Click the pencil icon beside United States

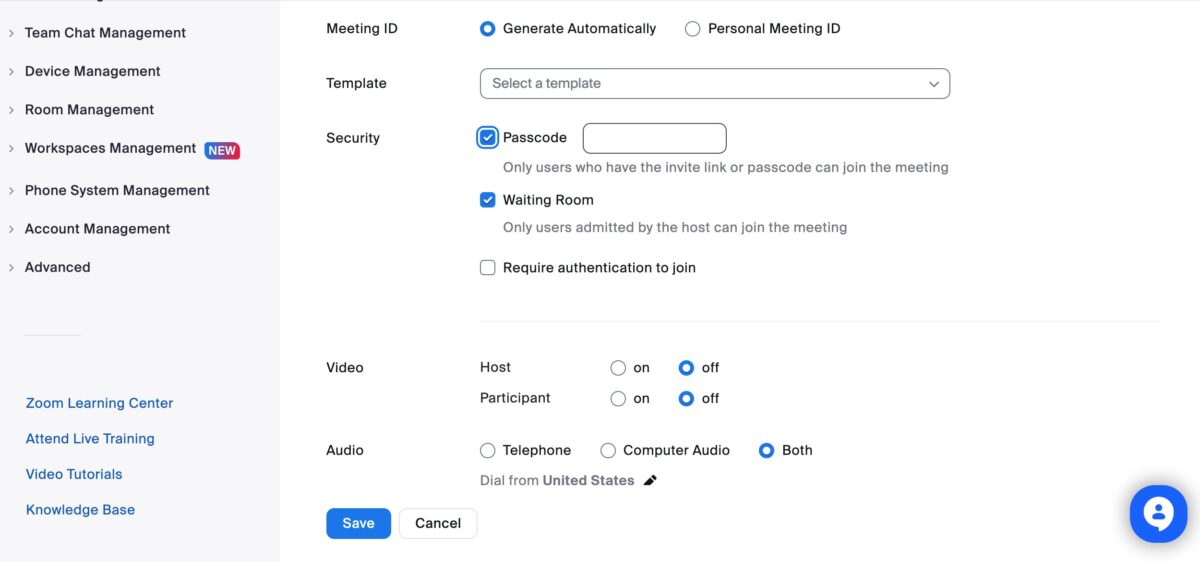point(650,481)
